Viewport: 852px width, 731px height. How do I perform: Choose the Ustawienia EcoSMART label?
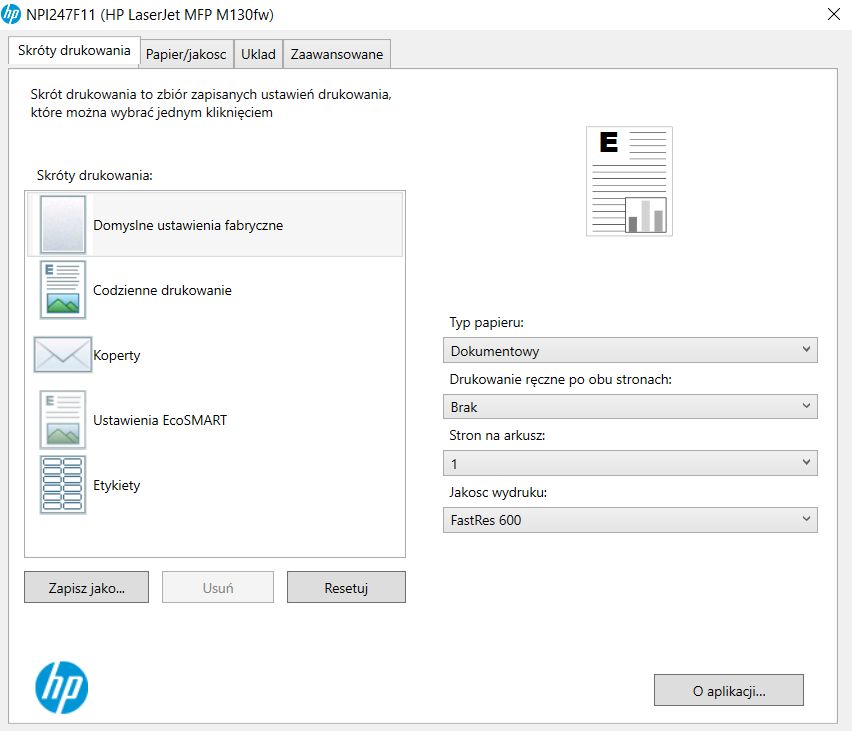[x=160, y=420]
